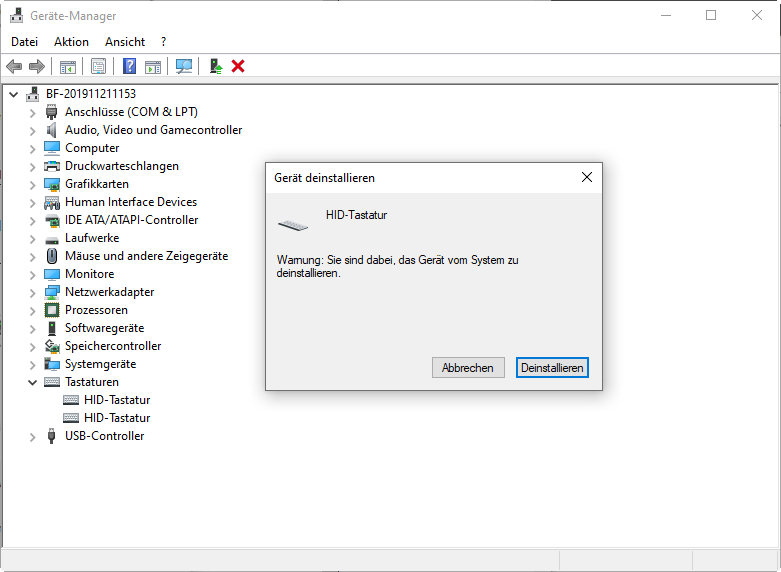
Task: Click Abbrechen to cancel the dialog
Action: pyautogui.click(x=468, y=368)
